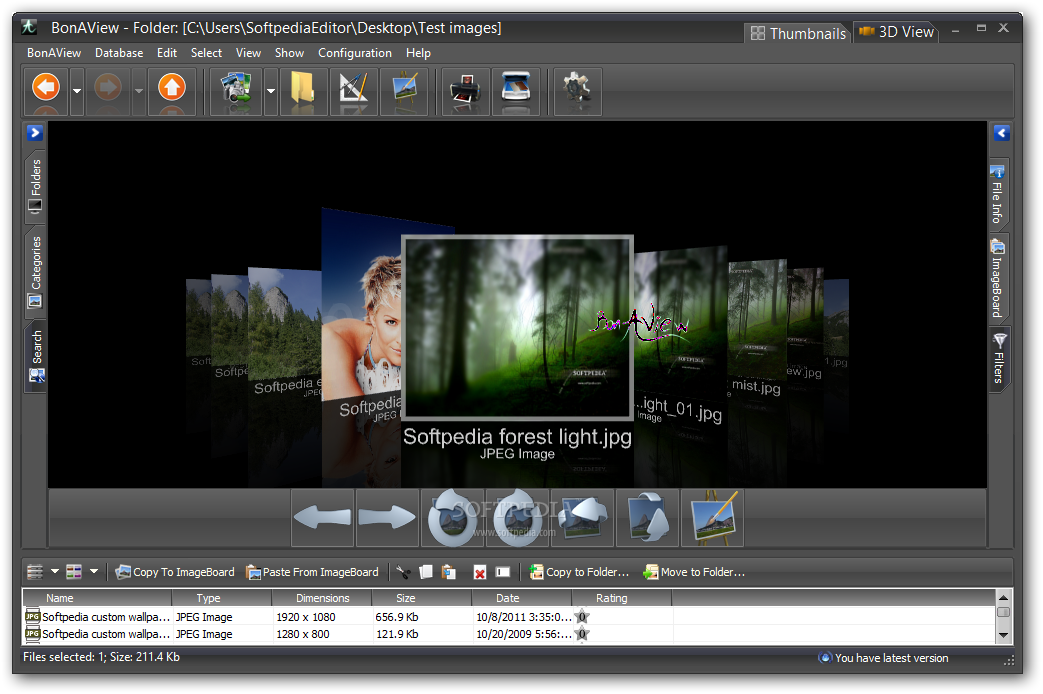Image resolution: width=1043 pixels, height=694 pixels.
Task: Click the colored columns layout icon
Action: coord(74,572)
